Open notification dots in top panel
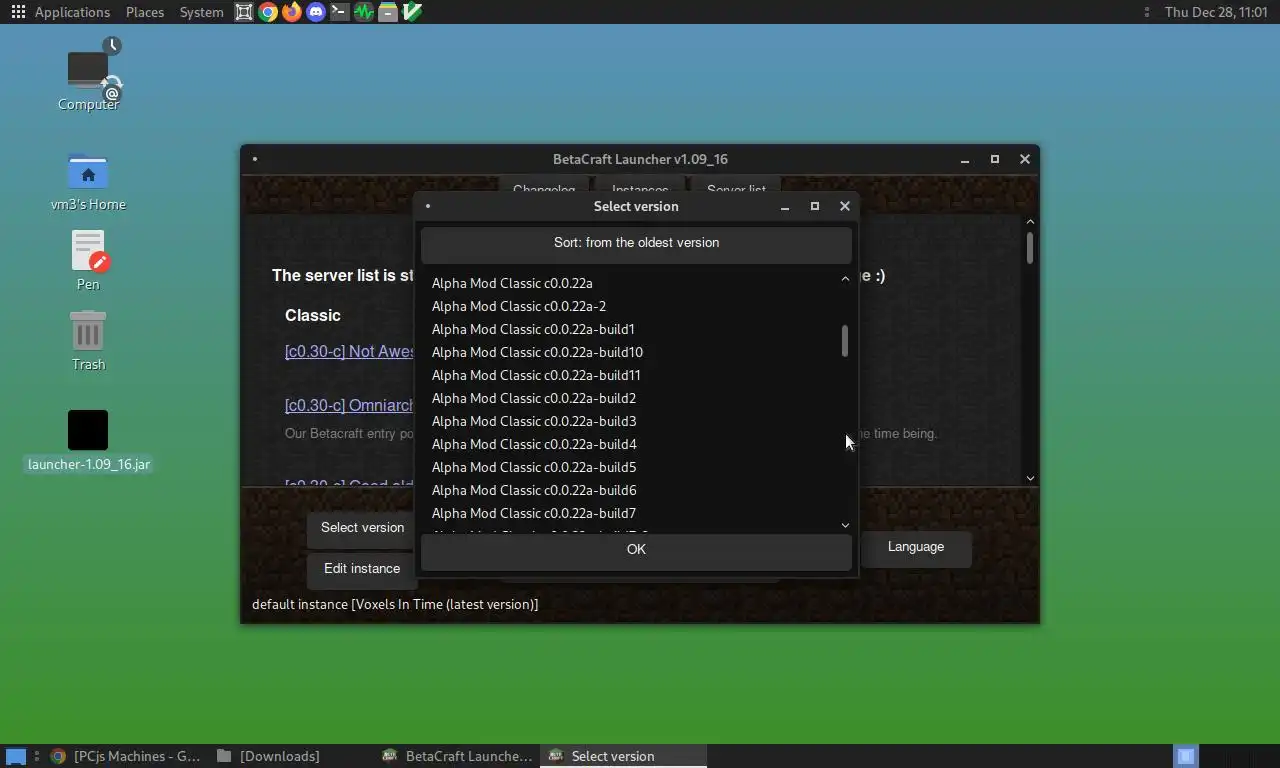 1146,12
